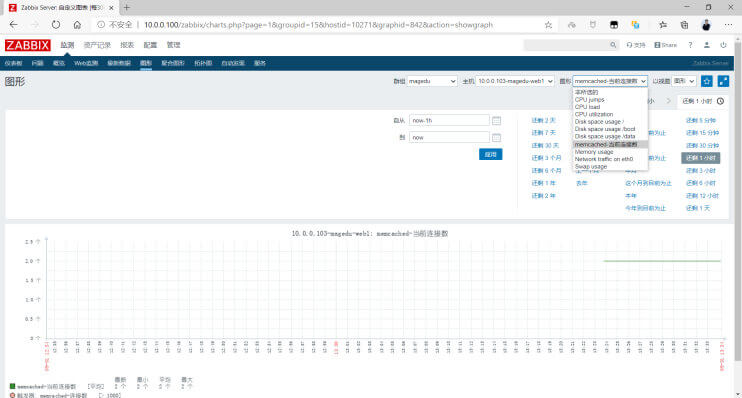742x398 pixels.
Task: Select CPU utilization in graph list
Action: 594,115
